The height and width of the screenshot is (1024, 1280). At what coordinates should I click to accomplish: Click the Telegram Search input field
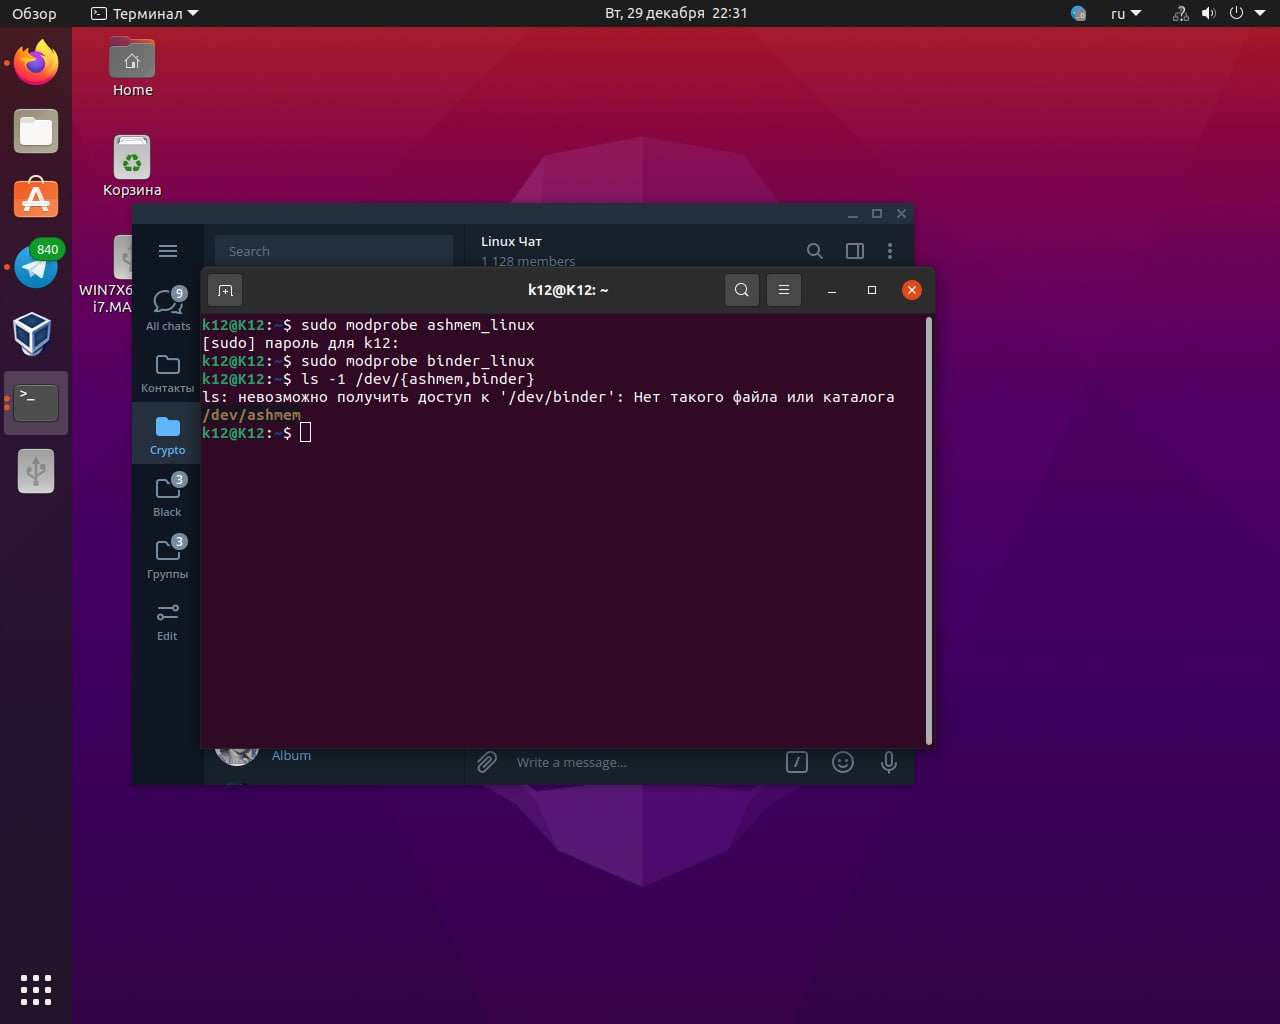[x=334, y=251]
